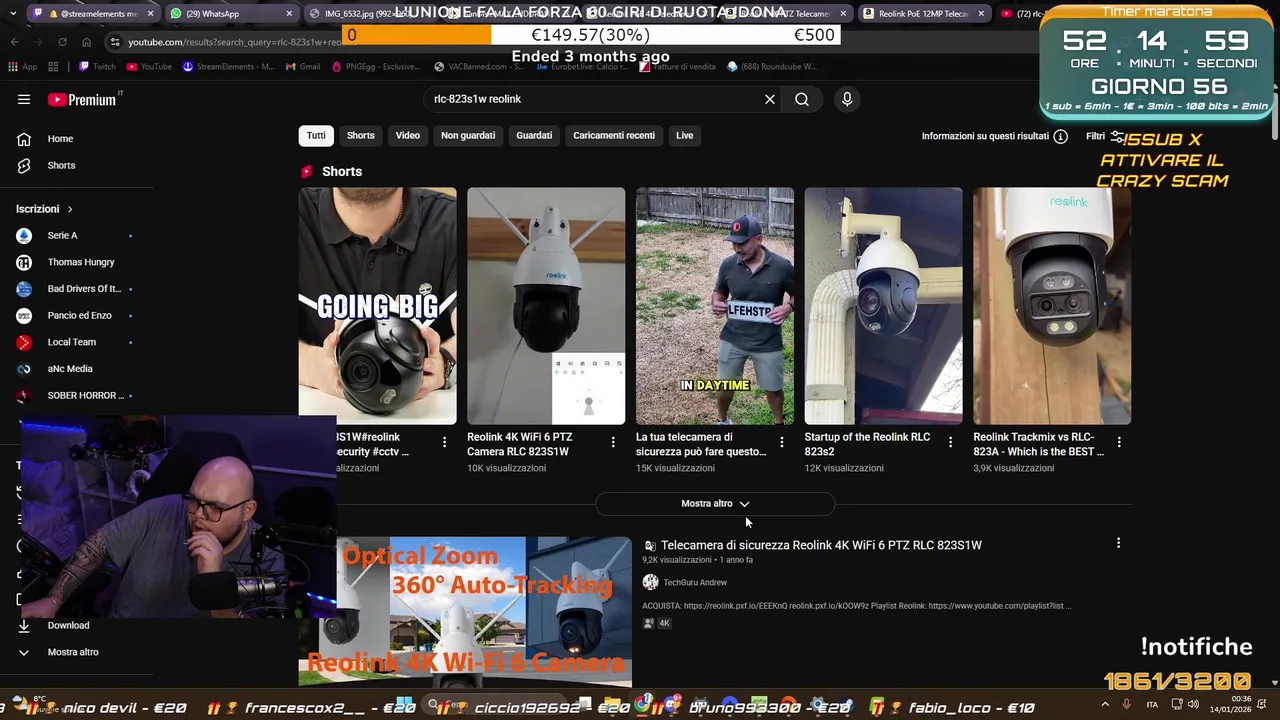This screenshot has height=720, width=1280.
Task: Click the info icon beside Informazioni su questi risultati
Action: (1061, 136)
